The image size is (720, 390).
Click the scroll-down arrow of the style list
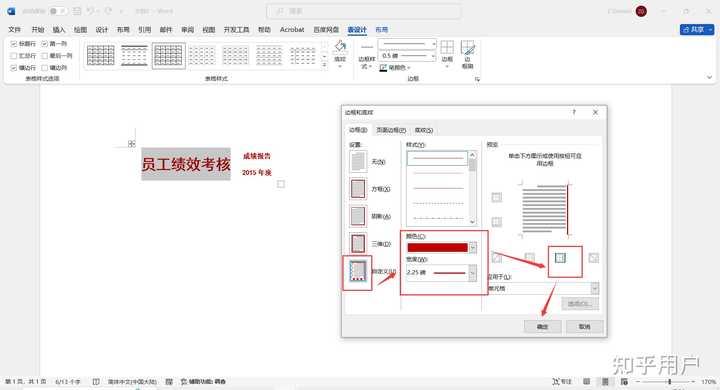(x=472, y=221)
